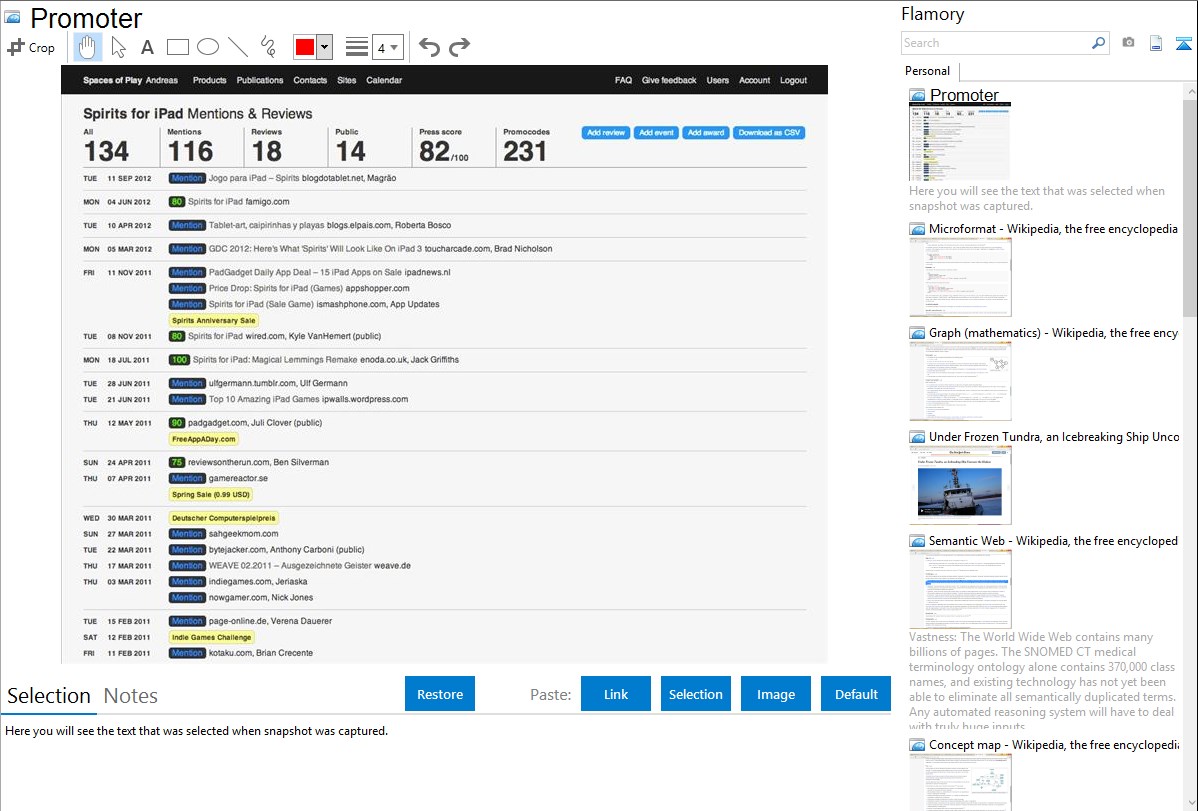This screenshot has height=811, width=1198.
Task: Click the Indie Games Challenge tag
Action: pyautogui.click(x=212, y=637)
